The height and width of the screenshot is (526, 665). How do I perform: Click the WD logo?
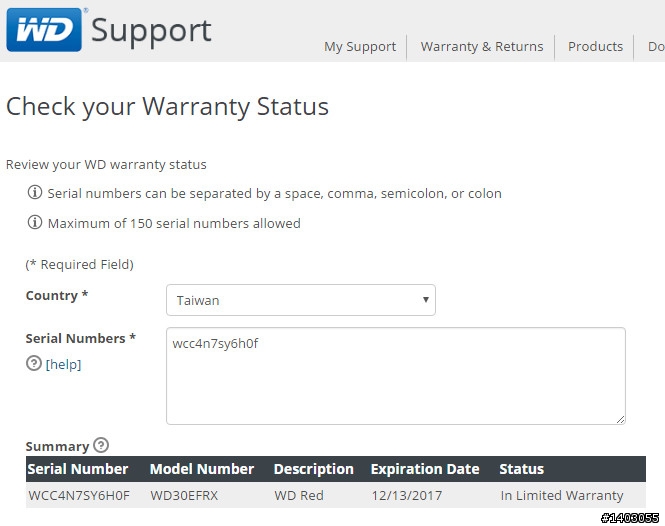tap(44, 30)
